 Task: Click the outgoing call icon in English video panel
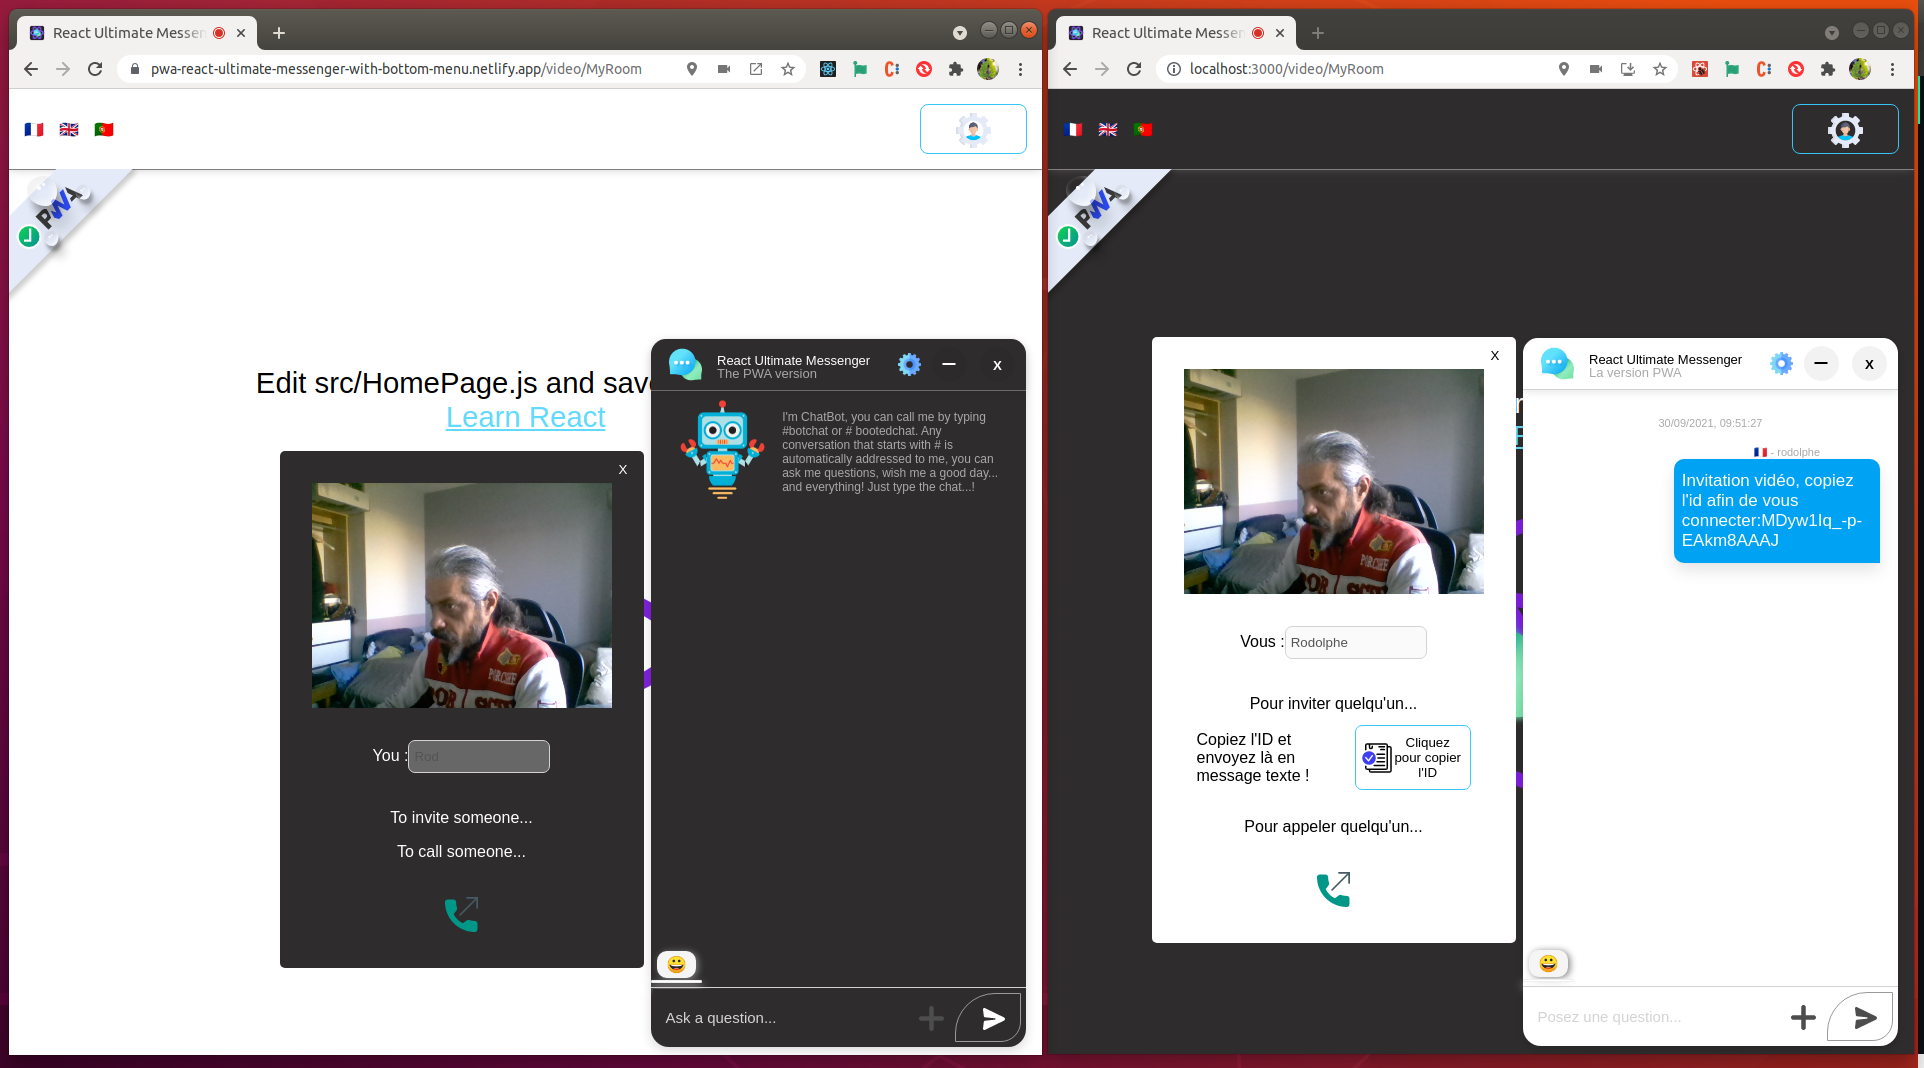click(x=461, y=914)
